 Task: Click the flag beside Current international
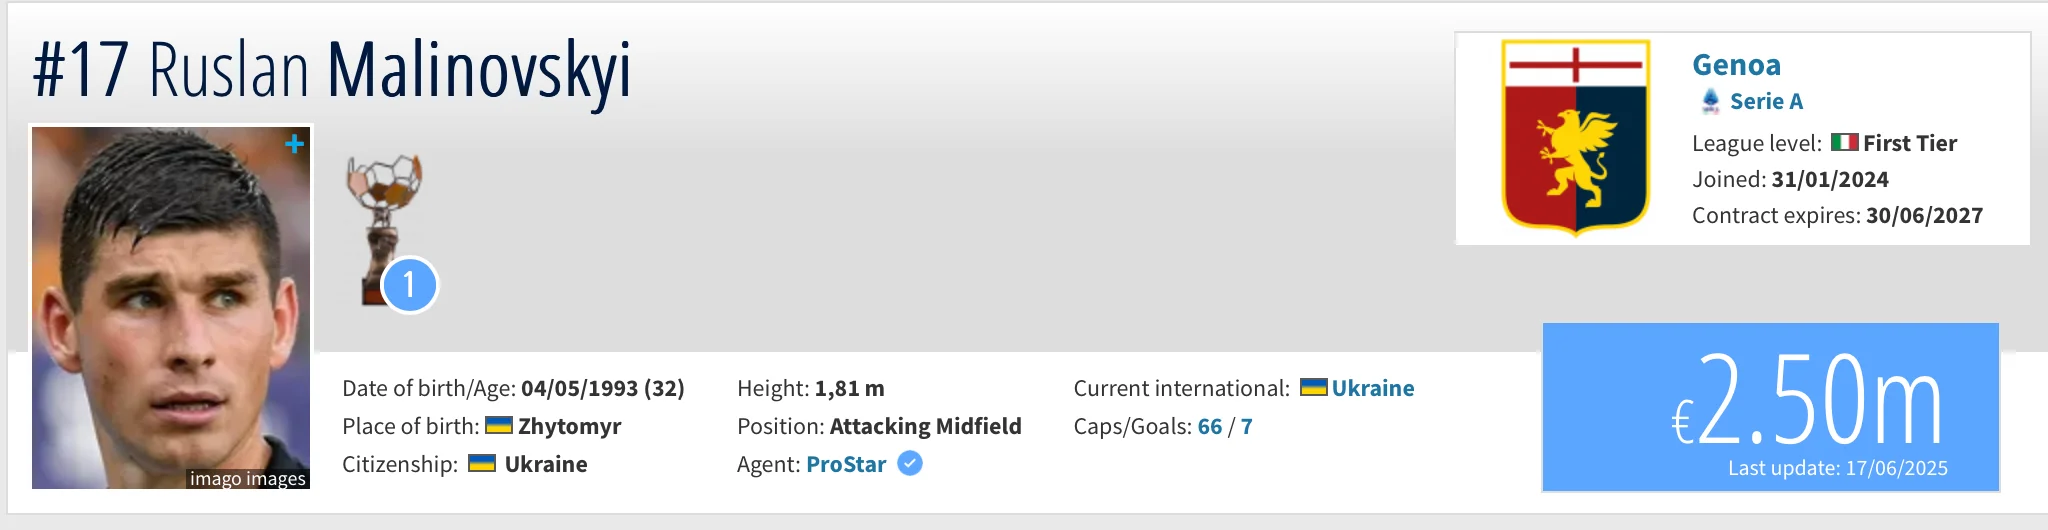1313,388
